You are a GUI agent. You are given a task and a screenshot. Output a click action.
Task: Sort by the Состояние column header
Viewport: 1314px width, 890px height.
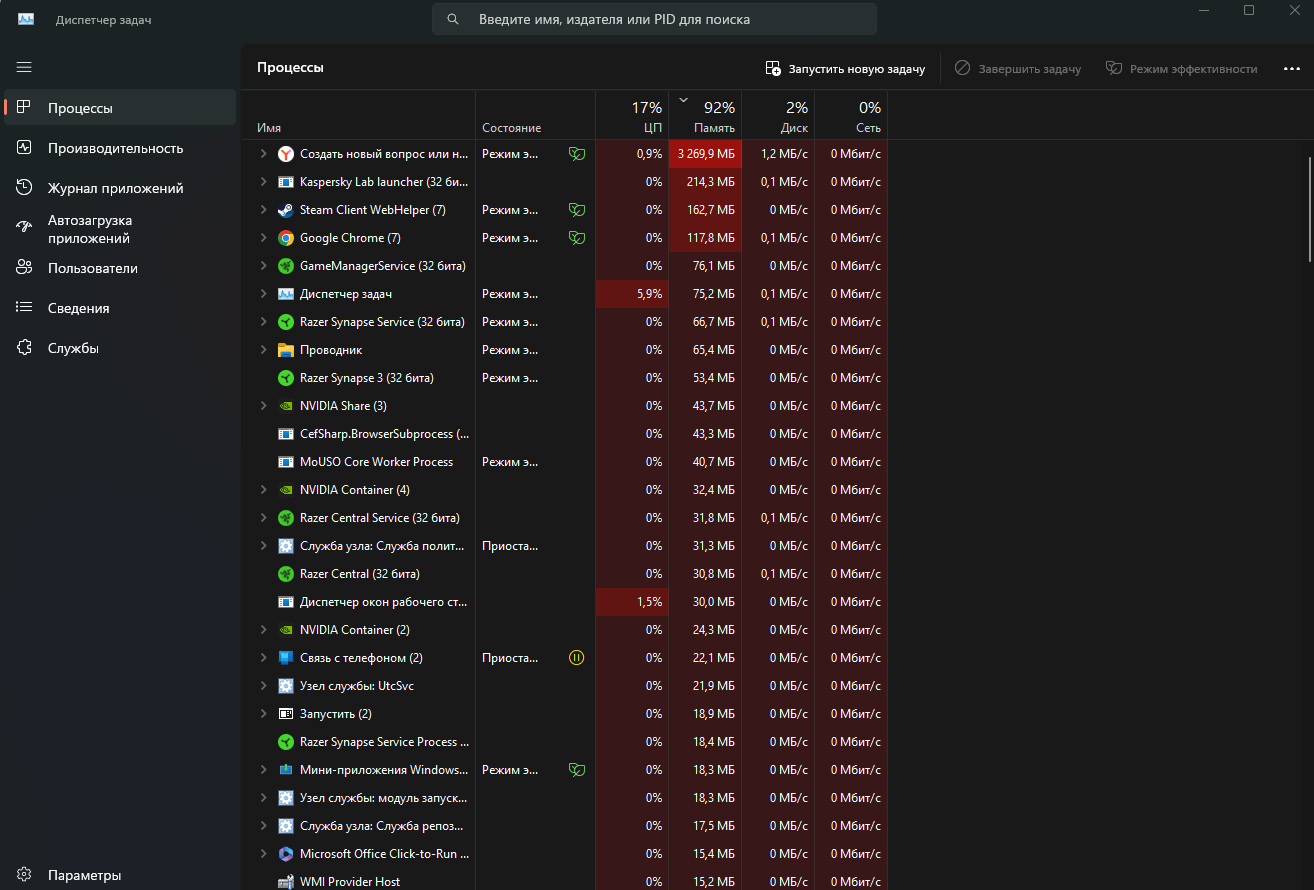coord(535,116)
